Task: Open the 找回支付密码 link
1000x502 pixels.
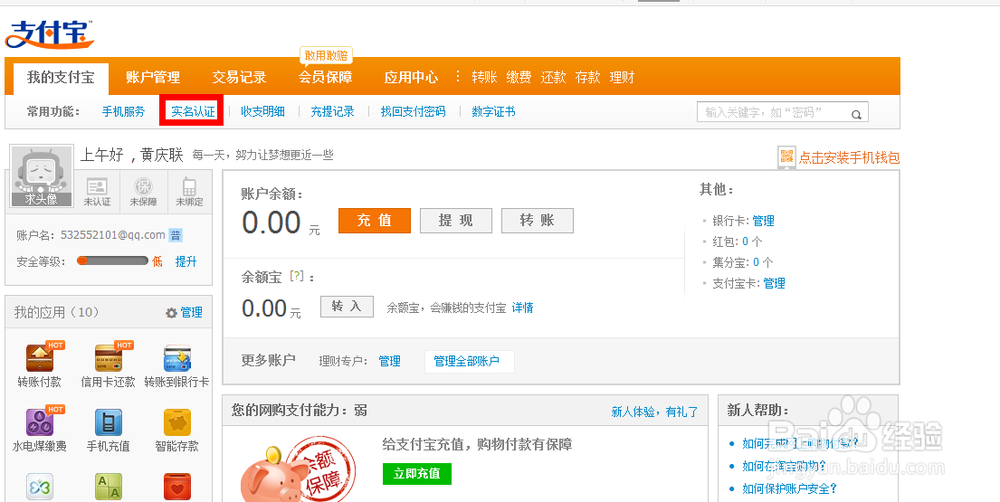Action: coord(413,112)
